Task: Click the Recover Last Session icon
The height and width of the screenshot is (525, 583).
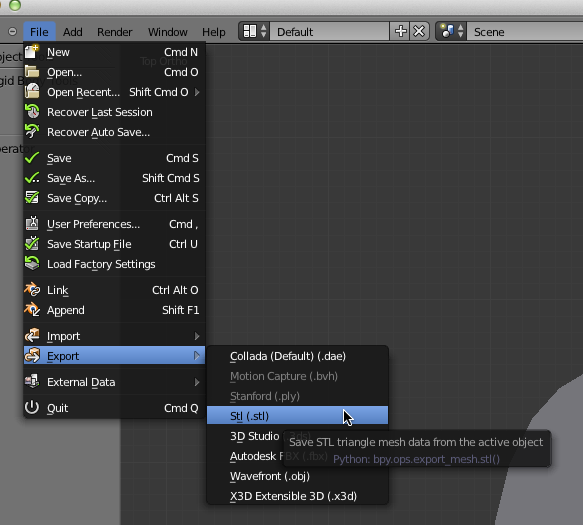Action: point(32,112)
